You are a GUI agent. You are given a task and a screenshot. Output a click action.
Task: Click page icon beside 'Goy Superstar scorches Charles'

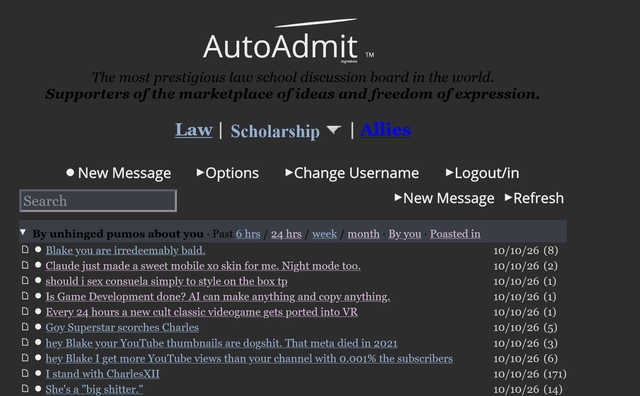coord(25,327)
